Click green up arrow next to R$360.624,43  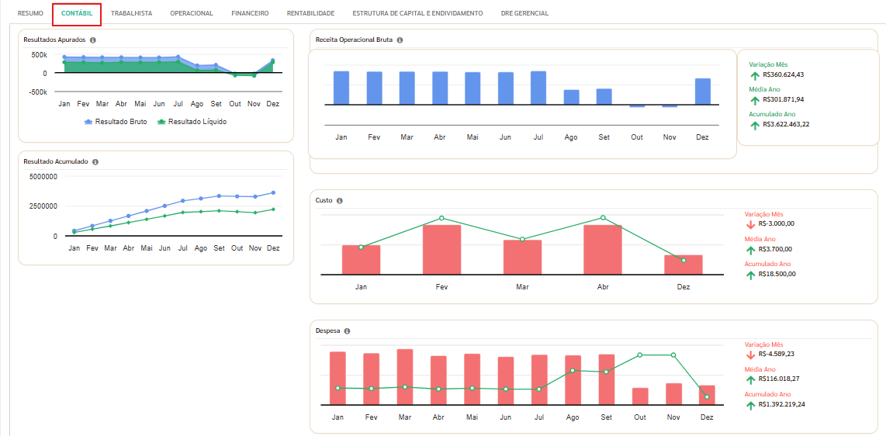click(755, 74)
